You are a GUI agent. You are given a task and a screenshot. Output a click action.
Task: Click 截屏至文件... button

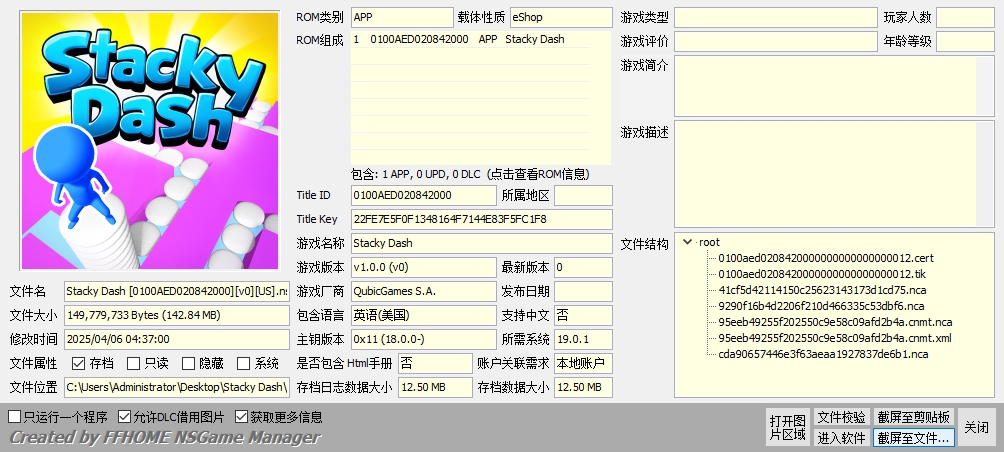point(914,437)
